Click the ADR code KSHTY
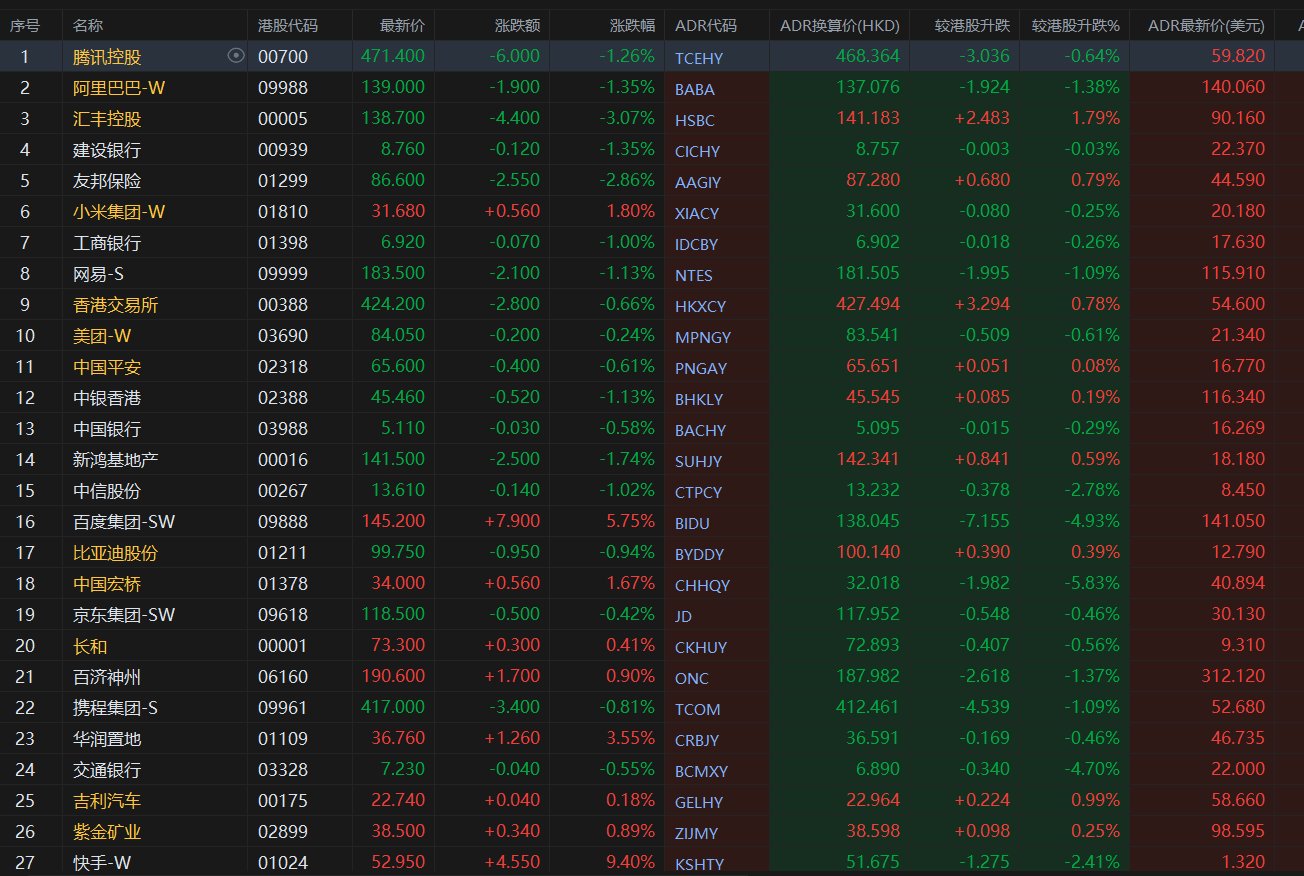 click(x=700, y=865)
